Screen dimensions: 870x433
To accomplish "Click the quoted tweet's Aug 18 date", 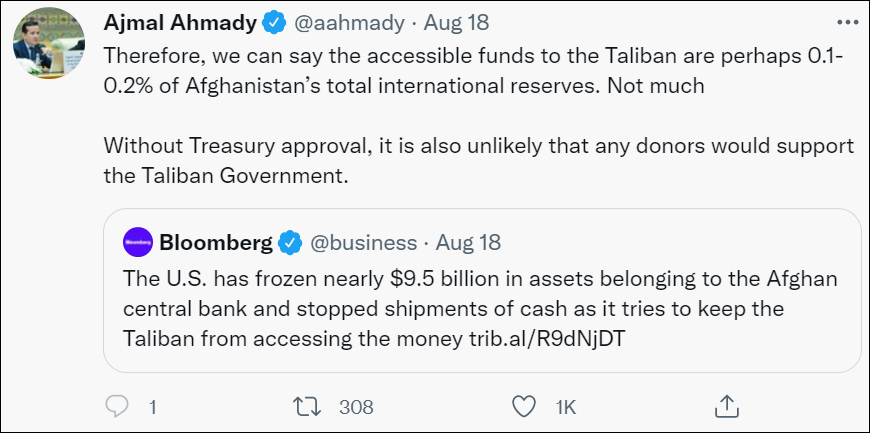I will coord(469,242).
